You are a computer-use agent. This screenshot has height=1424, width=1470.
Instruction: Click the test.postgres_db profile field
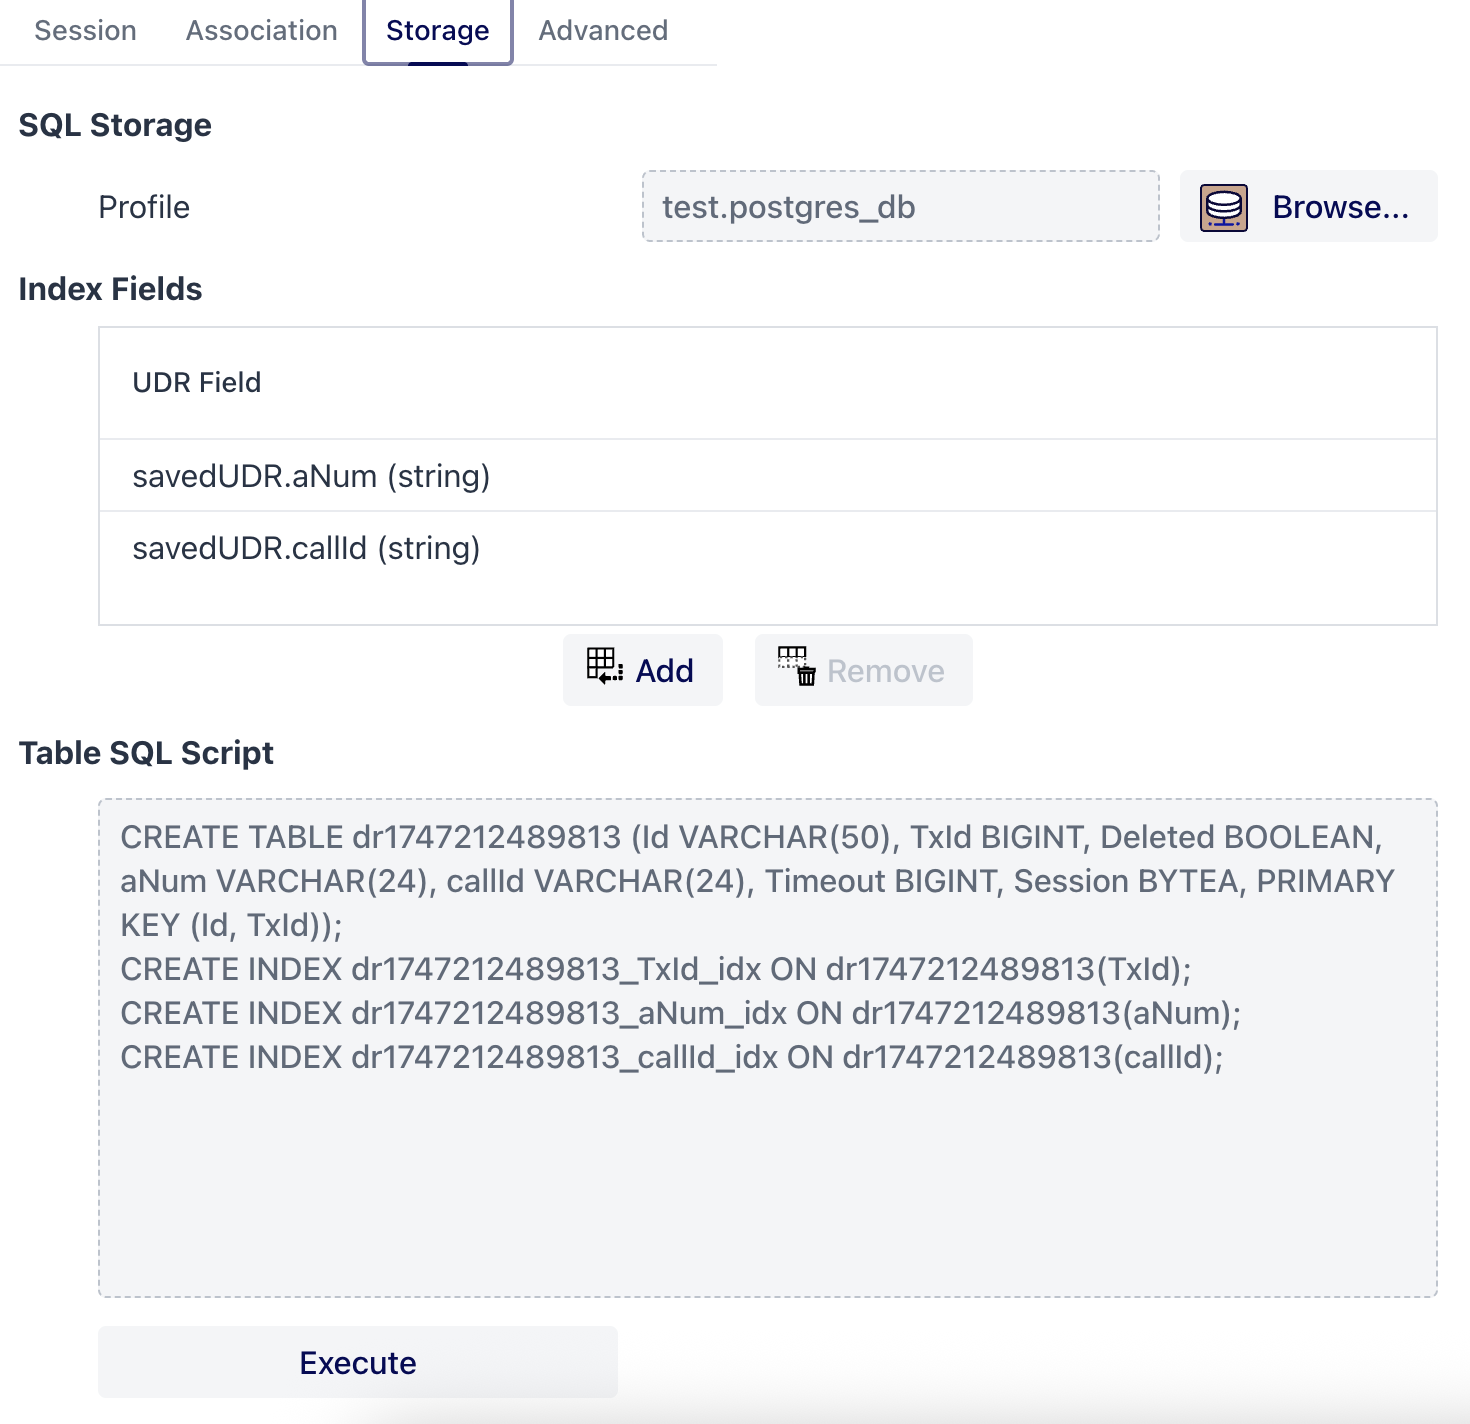(899, 206)
